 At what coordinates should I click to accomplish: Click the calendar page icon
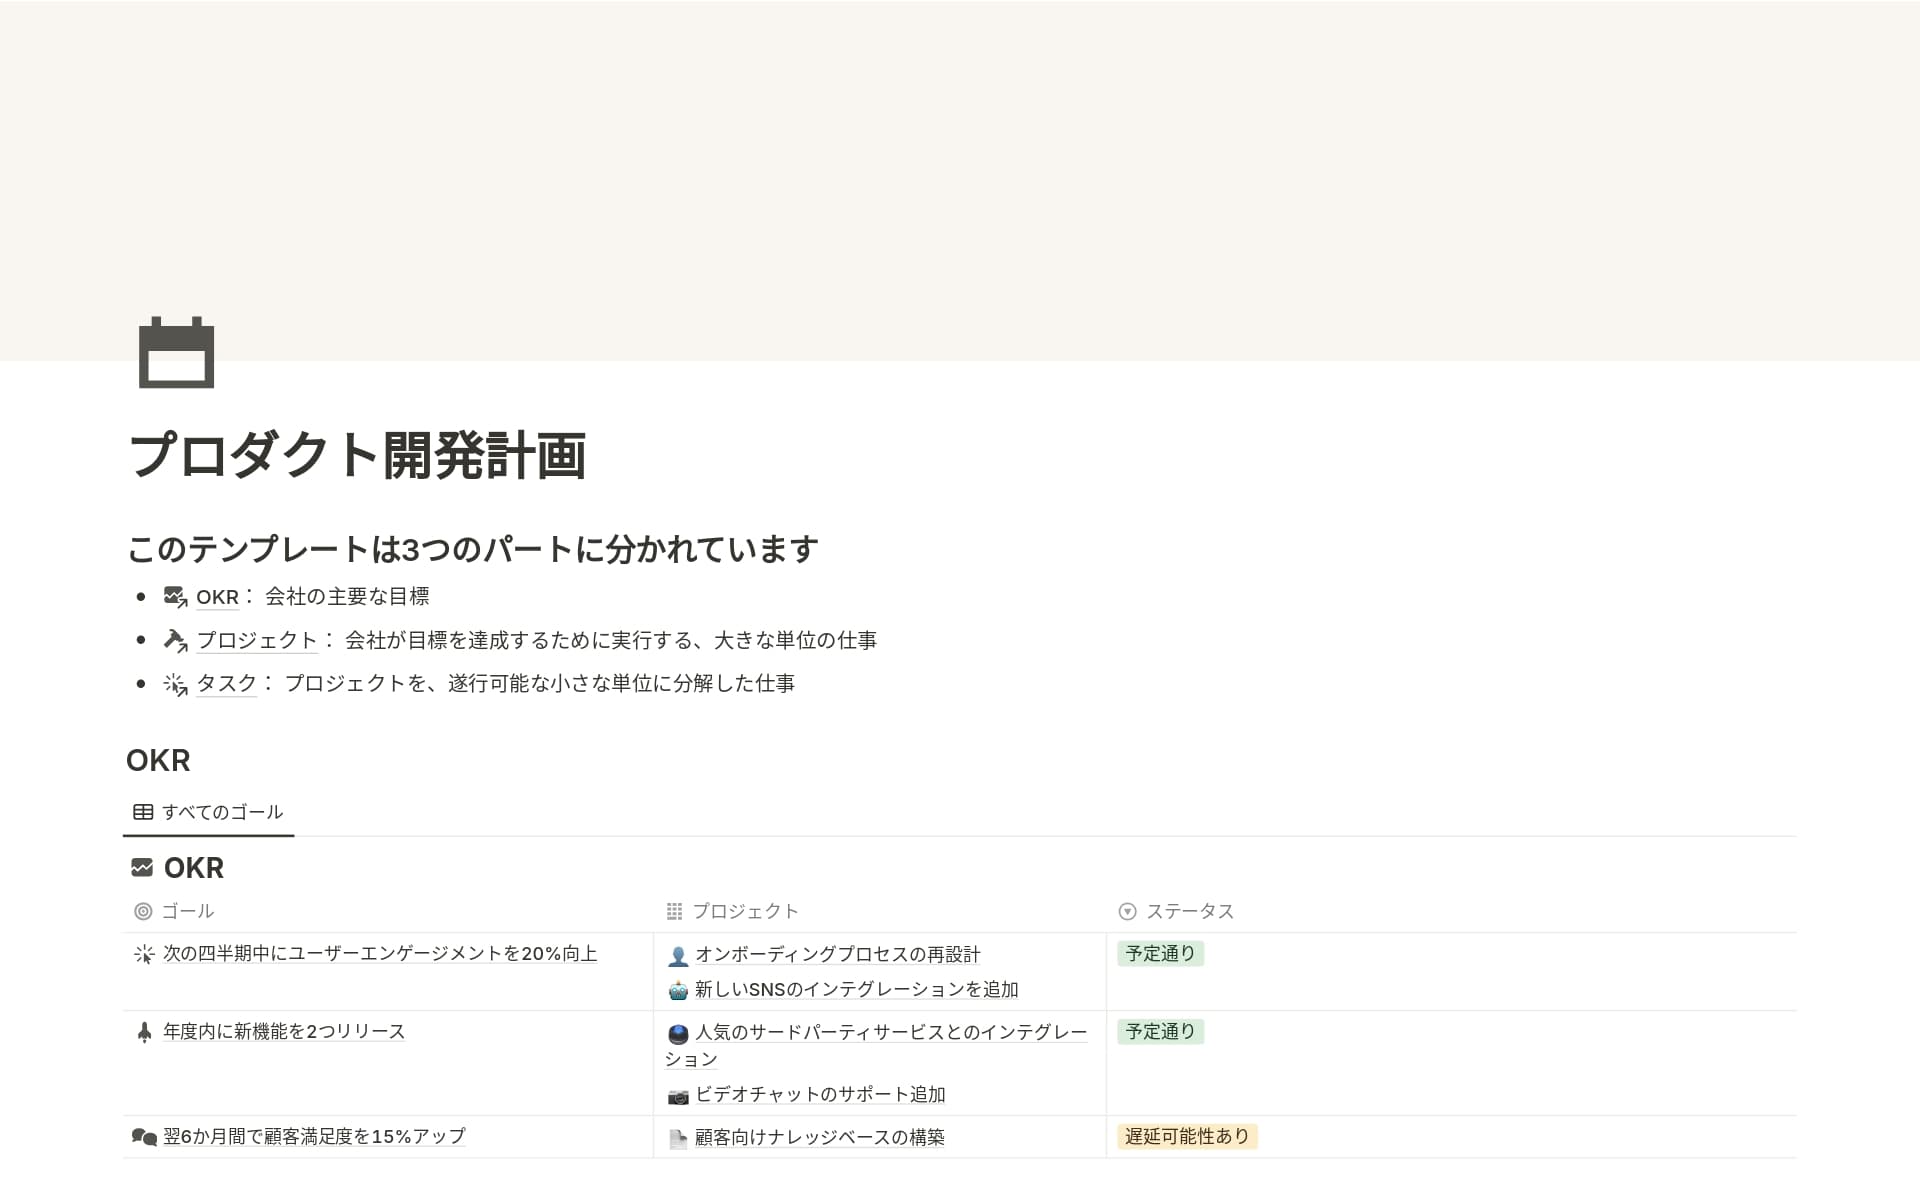coord(176,352)
